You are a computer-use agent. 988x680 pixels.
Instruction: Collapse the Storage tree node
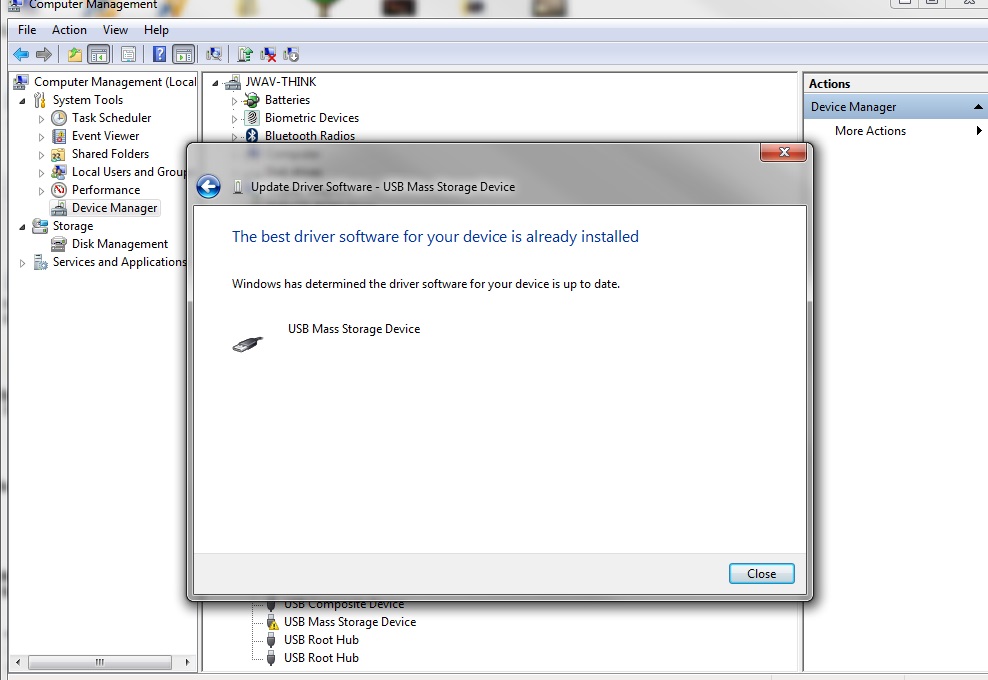(23, 226)
